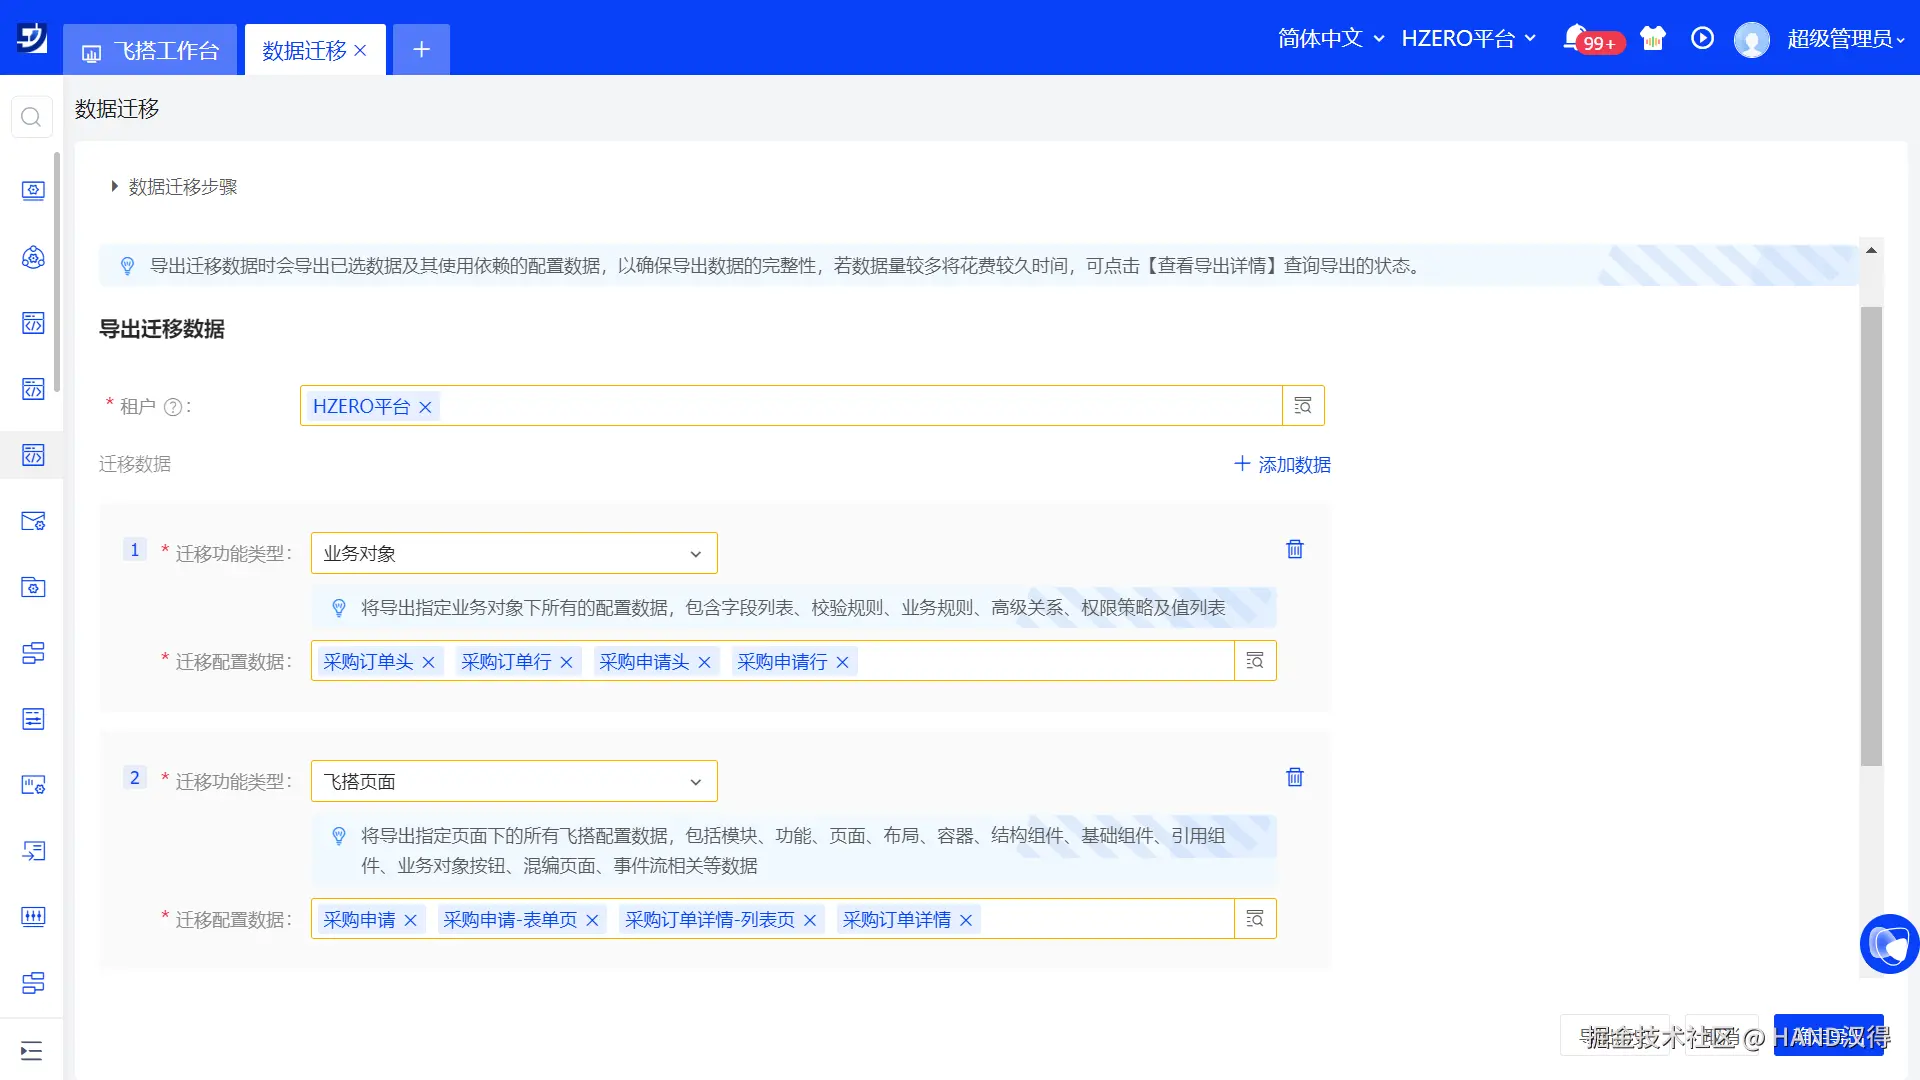Open tenant lookup search icon
Screen dimensions: 1920x1080
pos(1303,406)
